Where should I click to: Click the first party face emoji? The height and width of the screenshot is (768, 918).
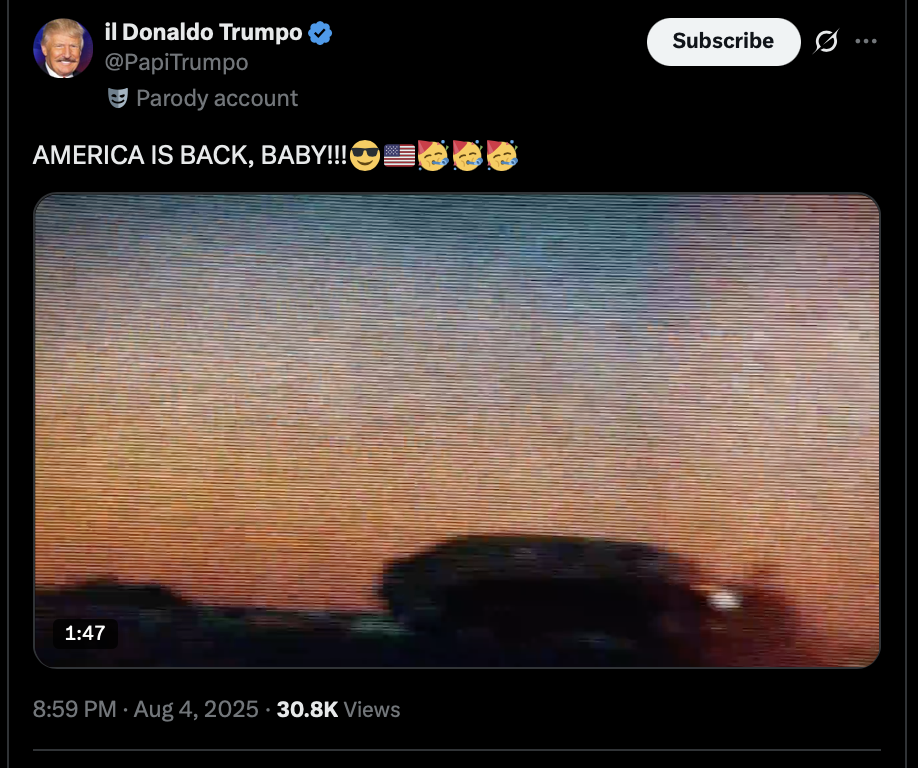pyautogui.click(x=433, y=155)
